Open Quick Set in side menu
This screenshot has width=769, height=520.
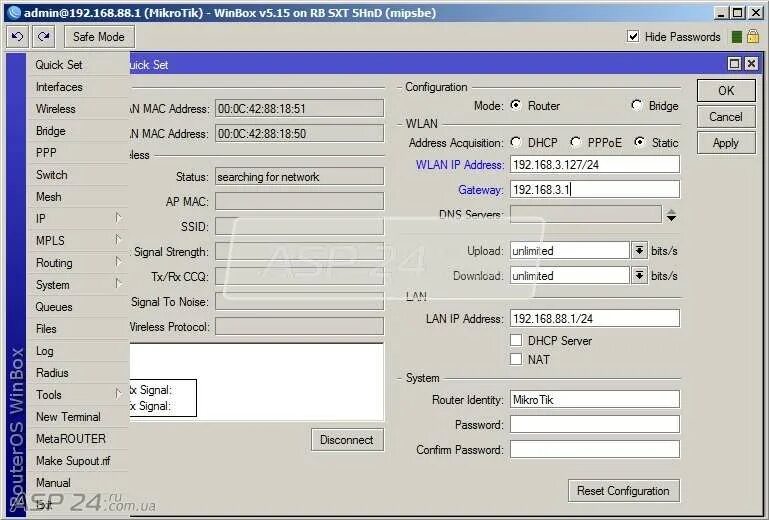[78, 65]
